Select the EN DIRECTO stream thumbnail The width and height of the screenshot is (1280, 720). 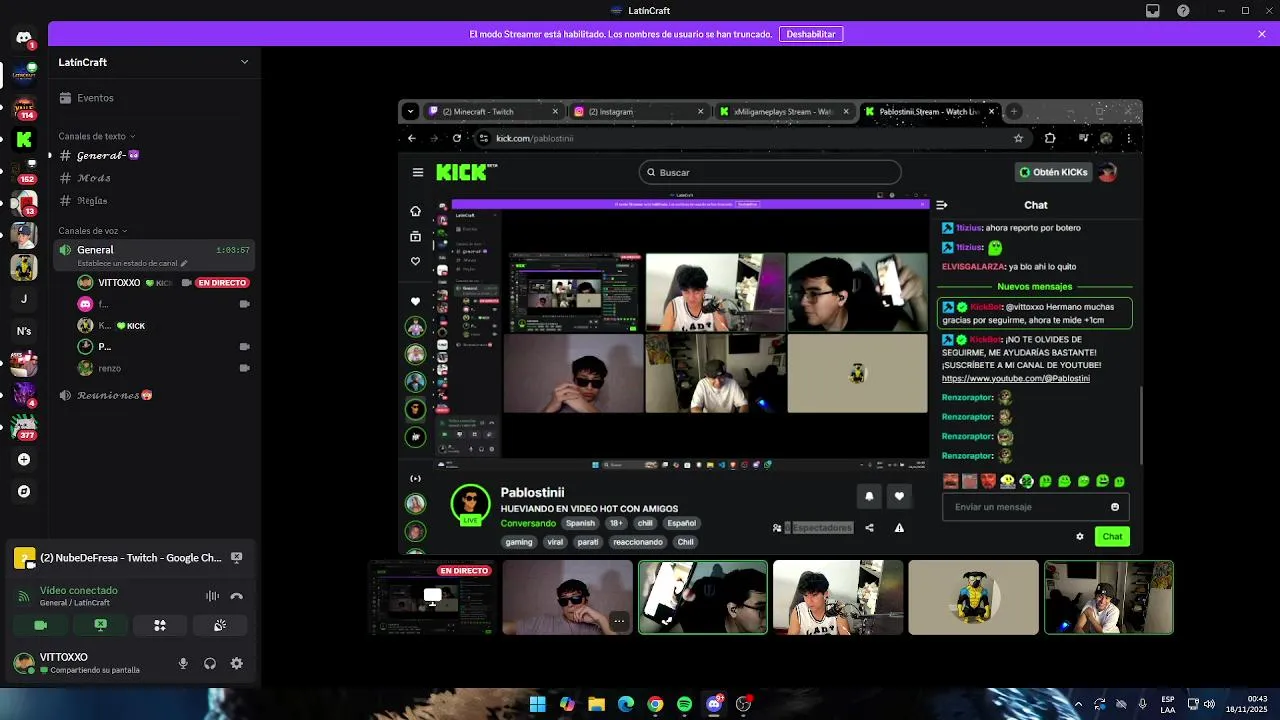coord(432,597)
